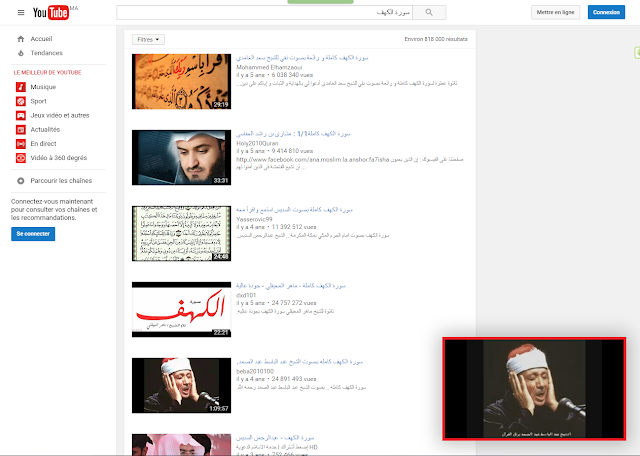Open the 22:21 red calligraphy thumbnail
Screen dimensions: 640x456
tap(182, 309)
